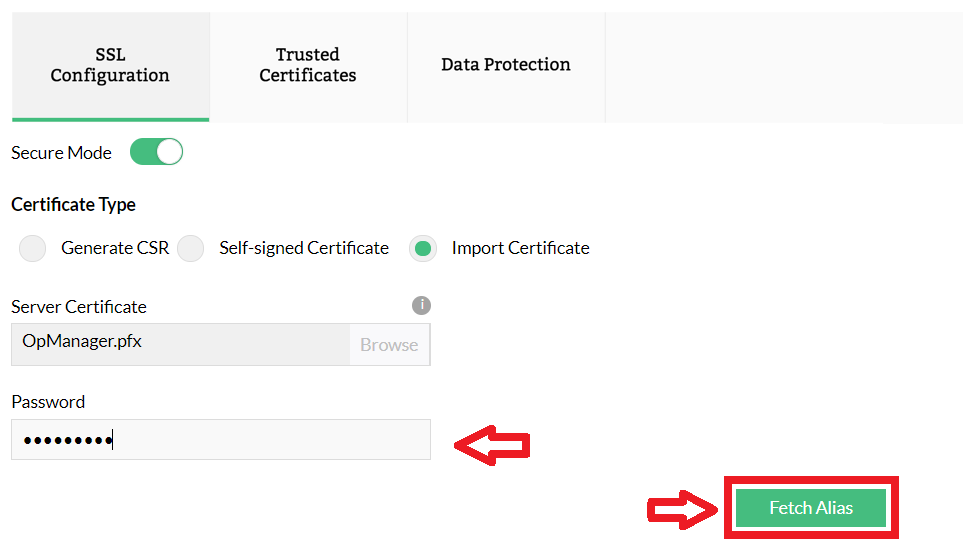Screen dimensions: 963x556
Task: Click the Secure Mode label text
Action: point(61,153)
